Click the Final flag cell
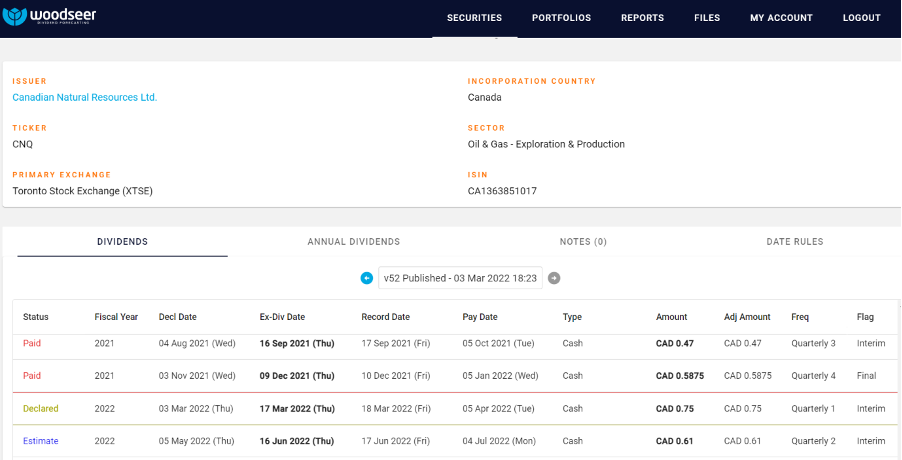Screen dimensions: 902x460 (x=866, y=375)
